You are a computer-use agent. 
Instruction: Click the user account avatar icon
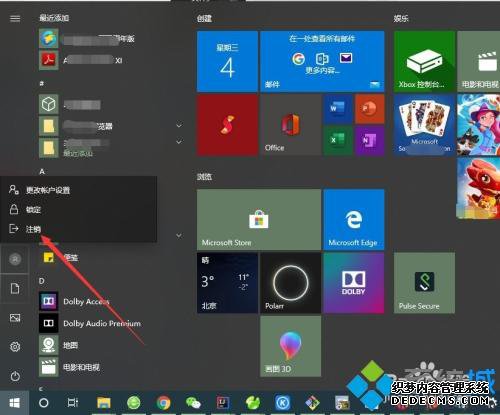15,259
